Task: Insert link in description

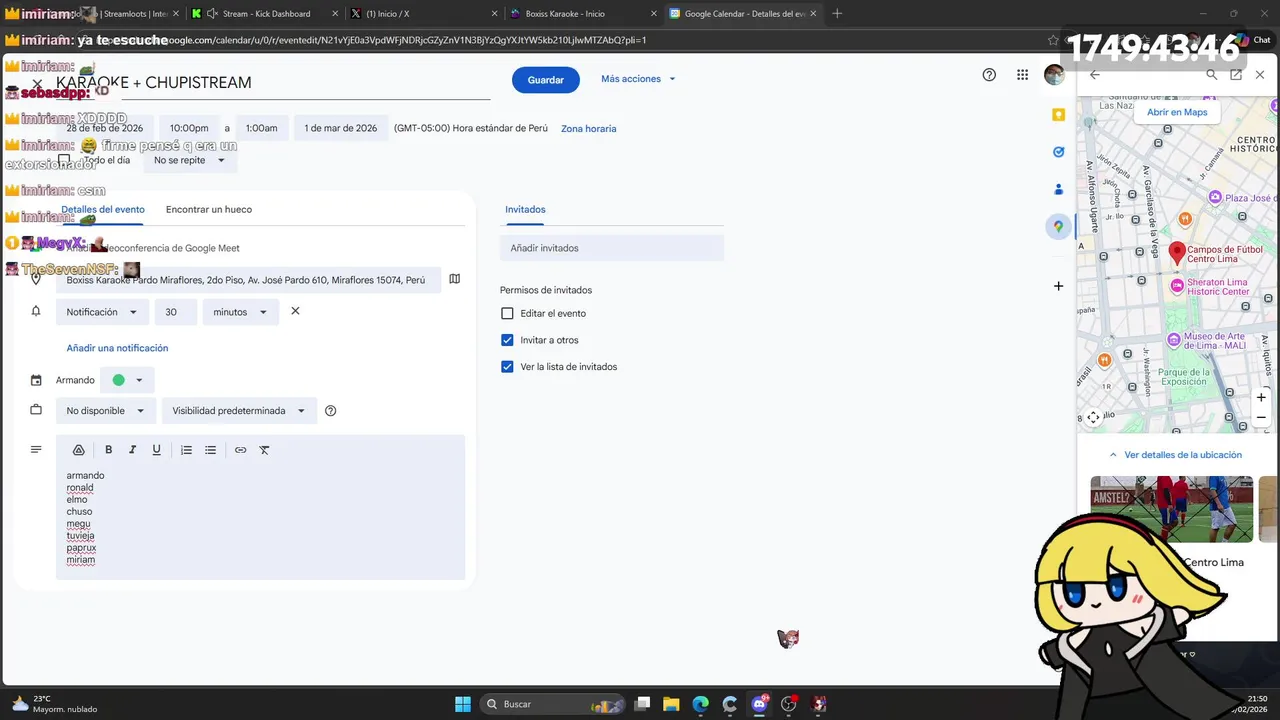Action: point(240,450)
